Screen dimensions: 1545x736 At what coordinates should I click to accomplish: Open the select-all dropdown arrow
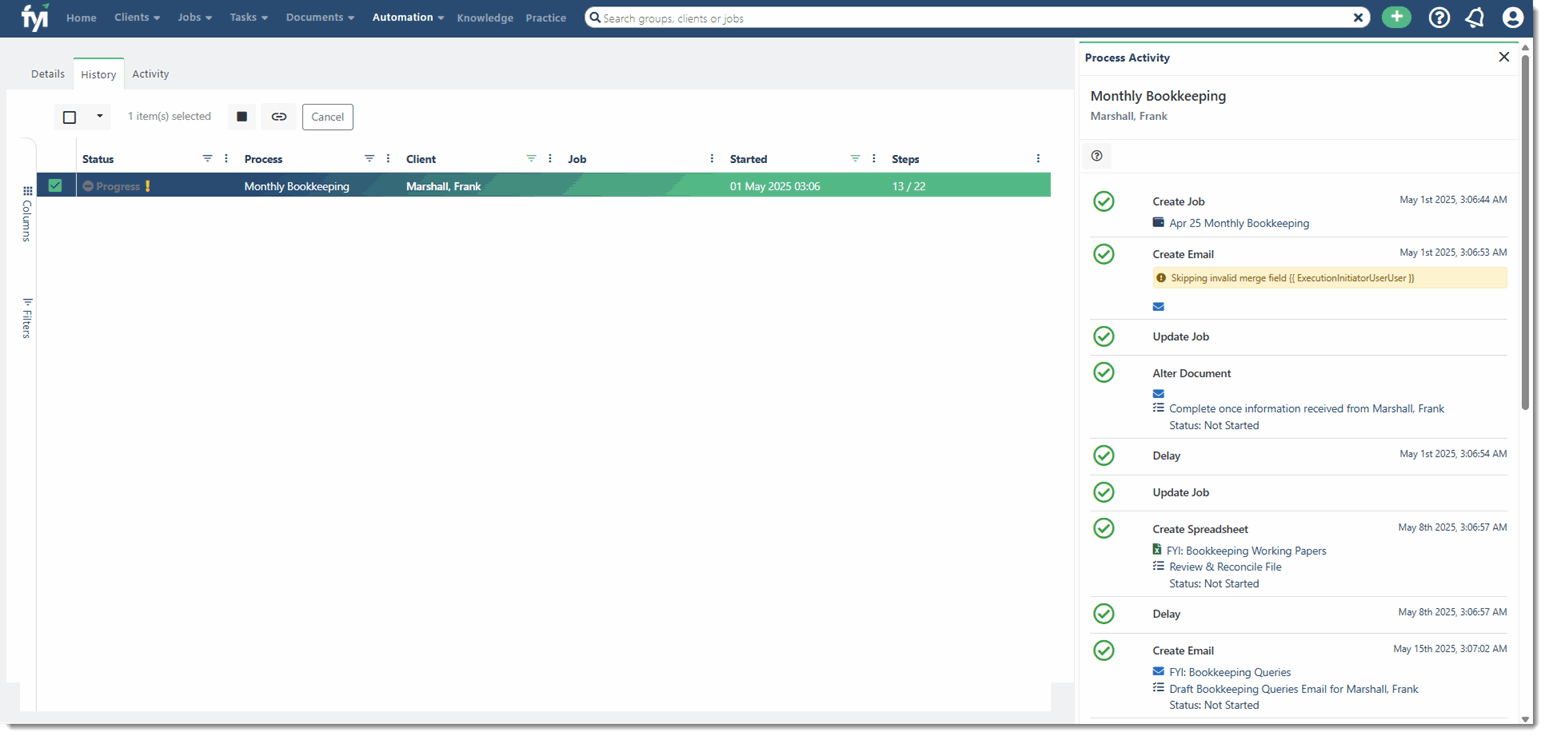coord(99,117)
